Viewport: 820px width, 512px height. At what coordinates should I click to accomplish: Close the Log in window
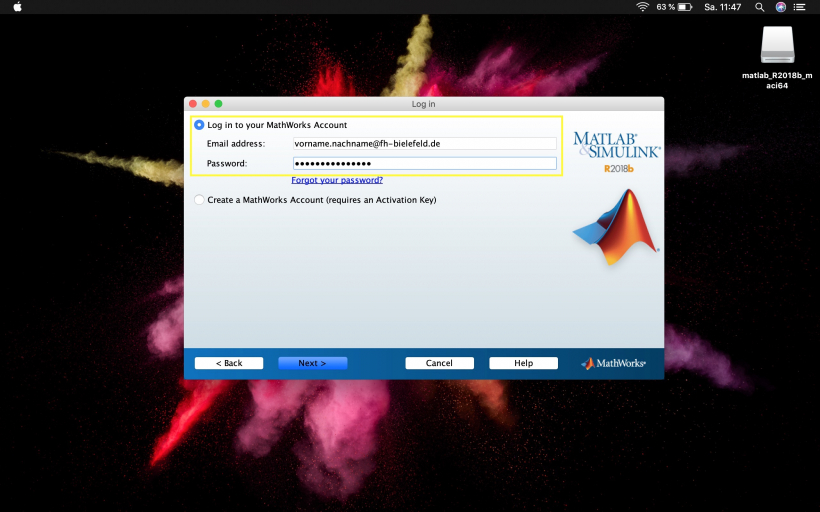pos(194,104)
